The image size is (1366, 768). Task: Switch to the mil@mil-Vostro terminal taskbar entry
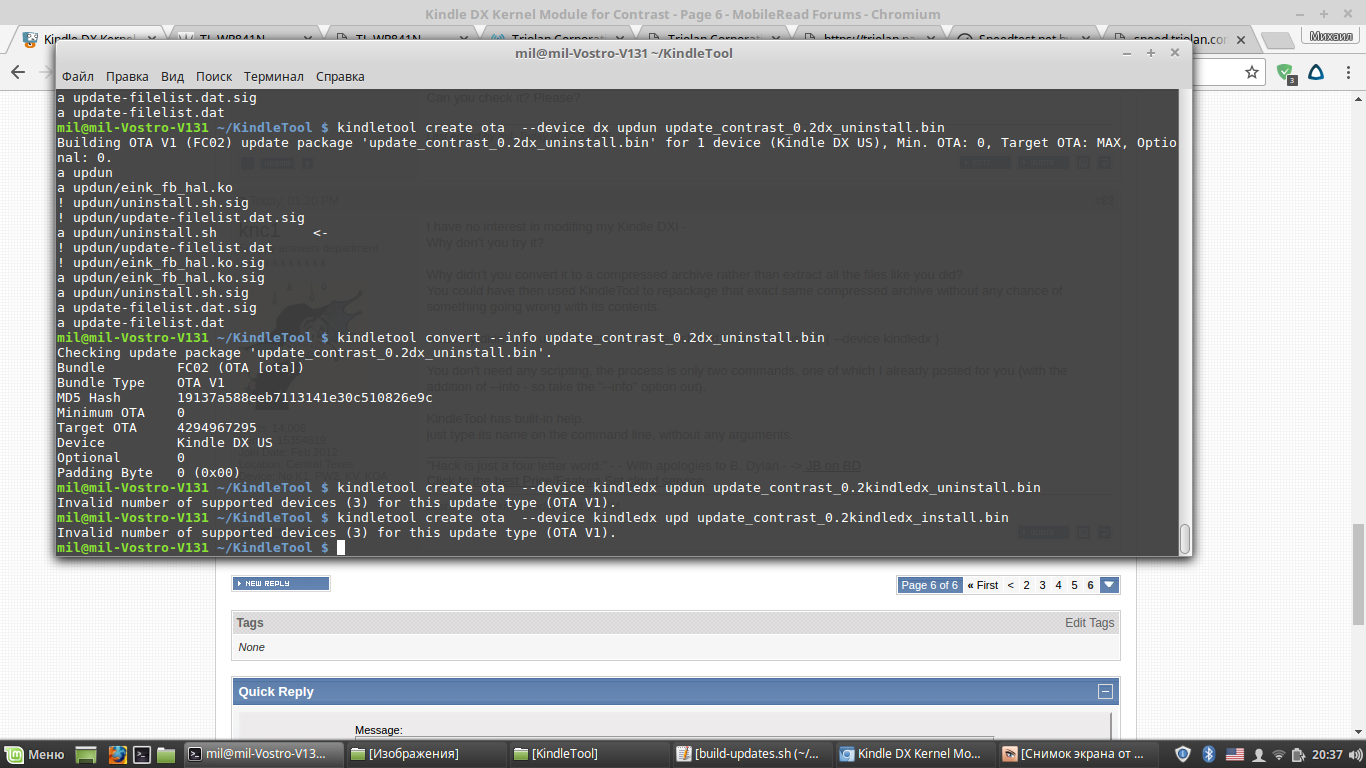264,754
